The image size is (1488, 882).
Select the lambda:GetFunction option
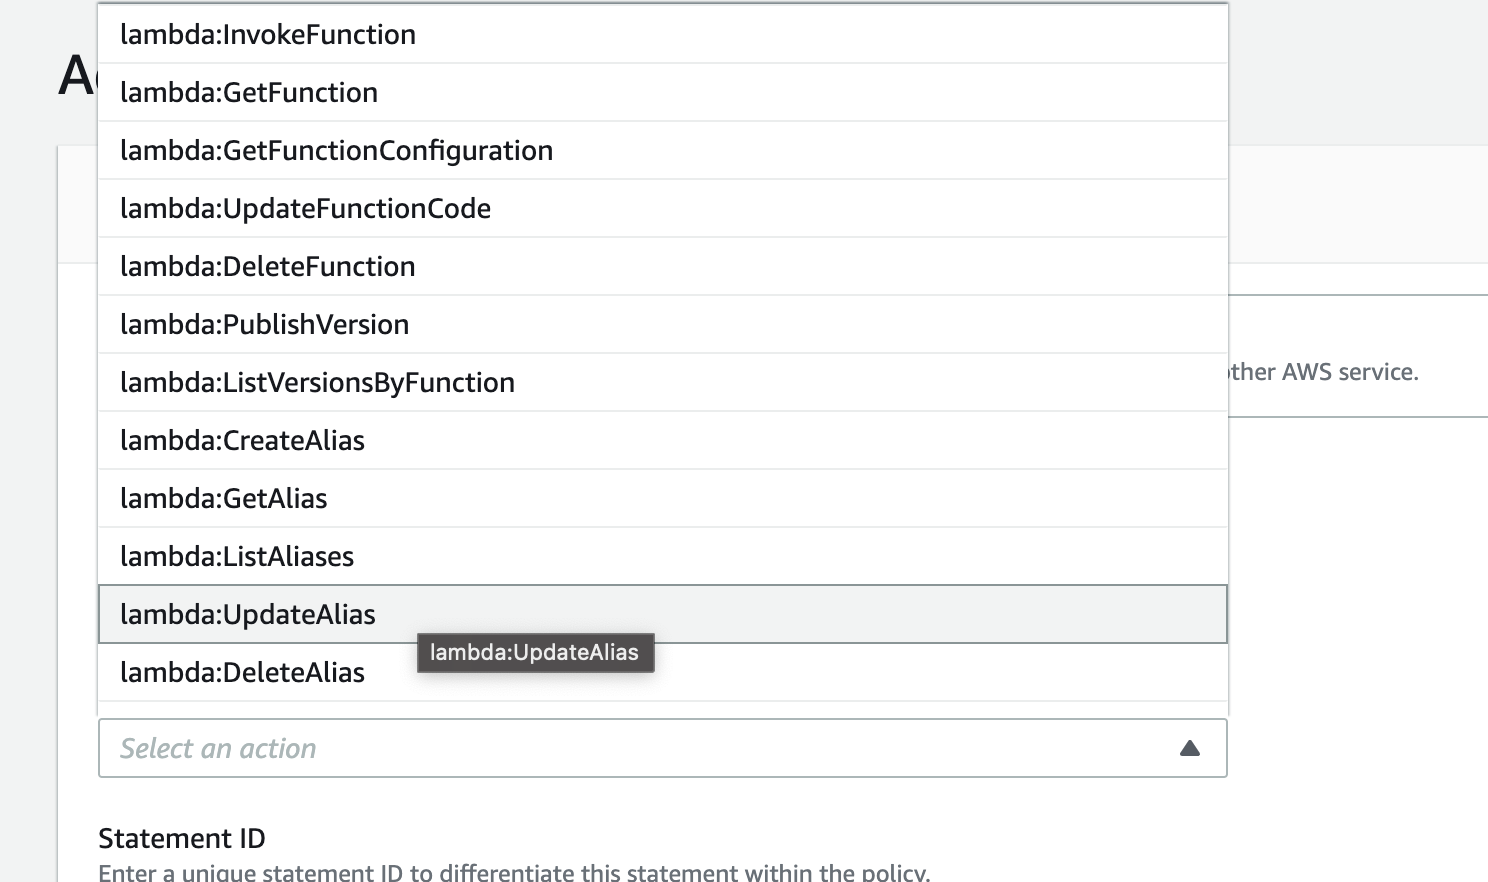pyautogui.click(x=249, y=93)
